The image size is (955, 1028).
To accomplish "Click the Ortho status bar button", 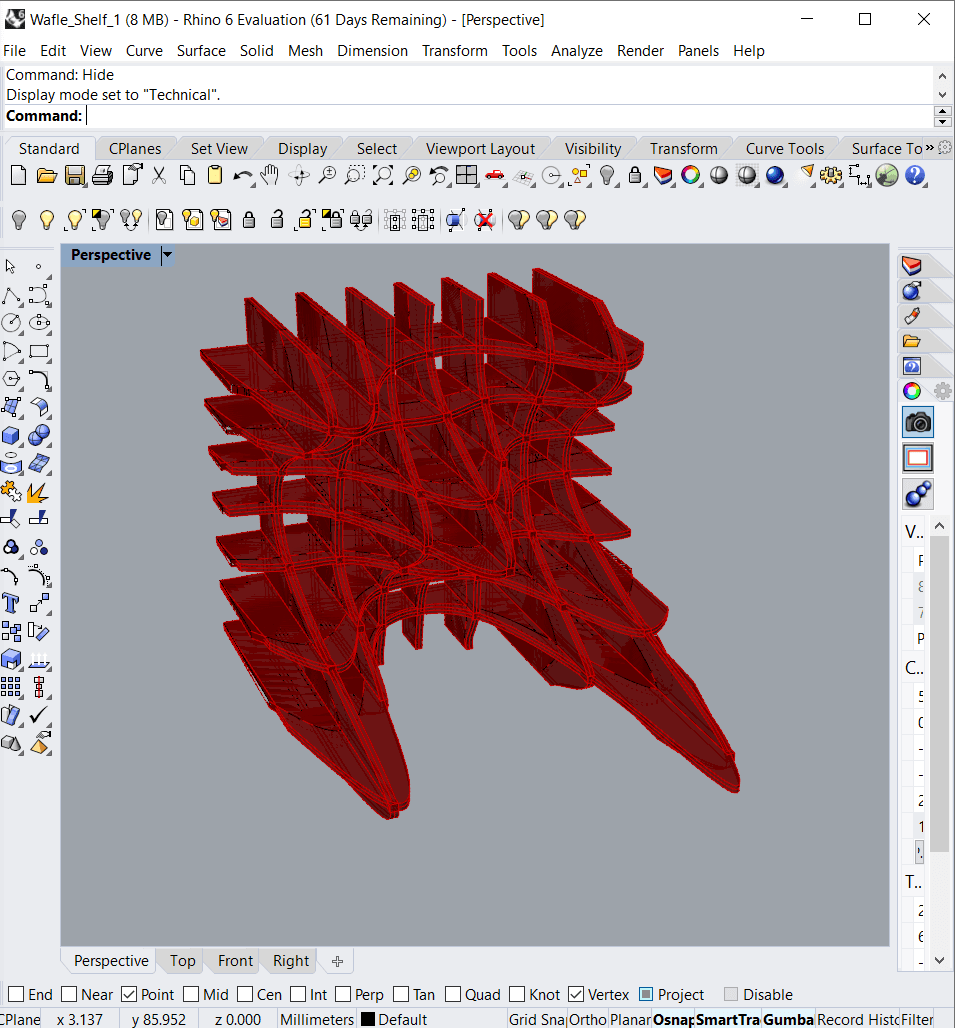I will click(x=587, y=1019).
